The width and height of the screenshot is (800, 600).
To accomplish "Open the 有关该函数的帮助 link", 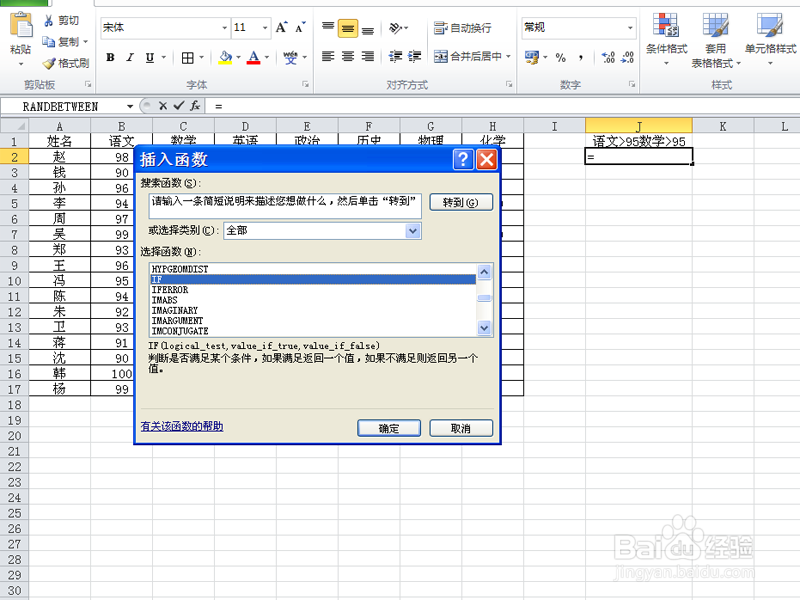I will click(x=182, y=426).
